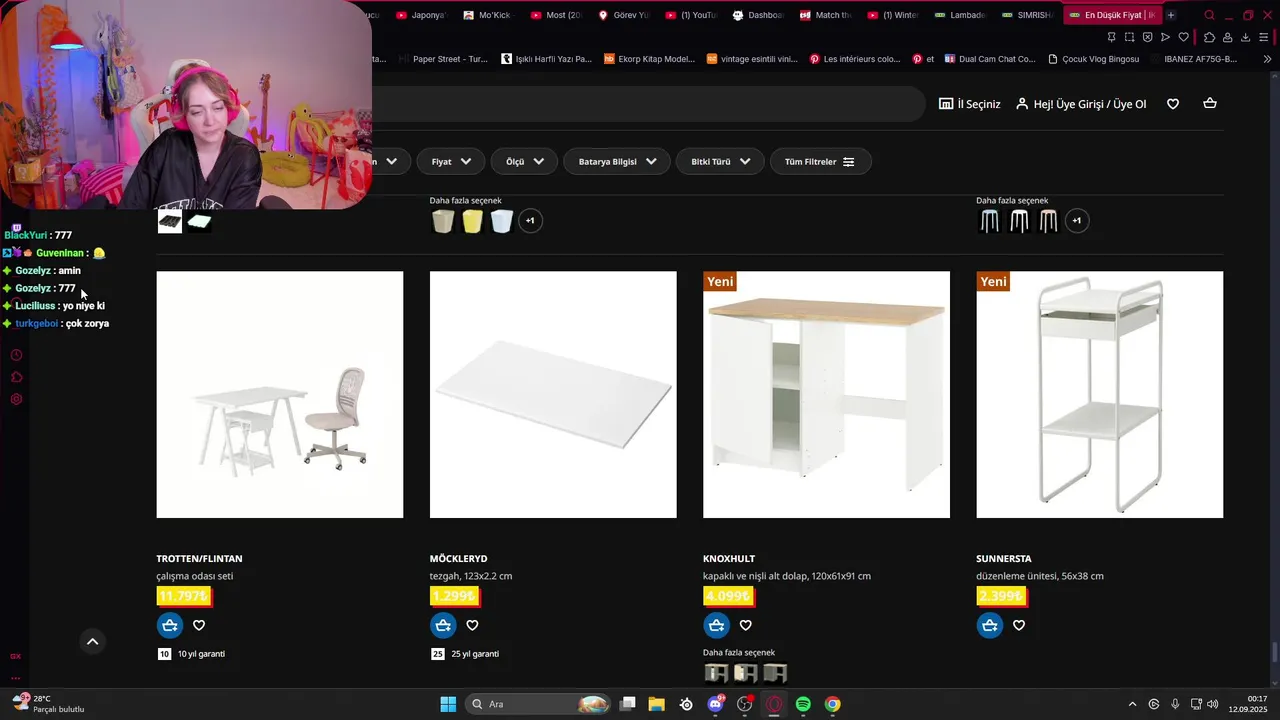Favorite the TROTTEN/FLINTAN heart icon
The width and height of the screenshot is (1280, 720).
199,625
